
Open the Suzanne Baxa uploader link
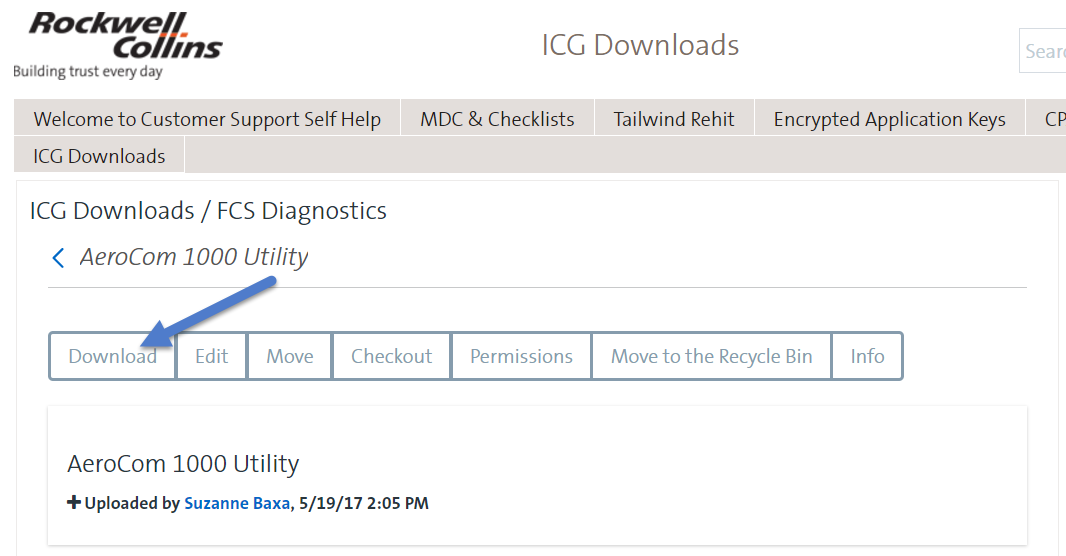pos(237,503)
